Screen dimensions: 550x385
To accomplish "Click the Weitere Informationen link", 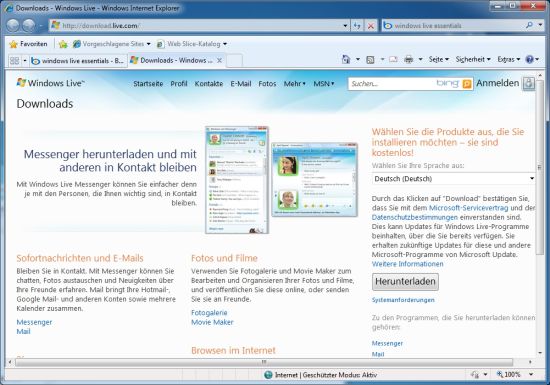I will (408, 264).
